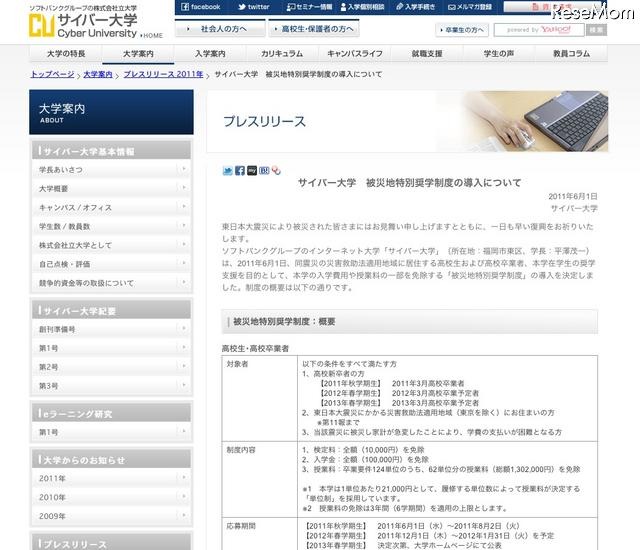Screen dimensions: 640x550
Task: Go to the 社会人の方へ page
Action: click(x=220, y=29)
